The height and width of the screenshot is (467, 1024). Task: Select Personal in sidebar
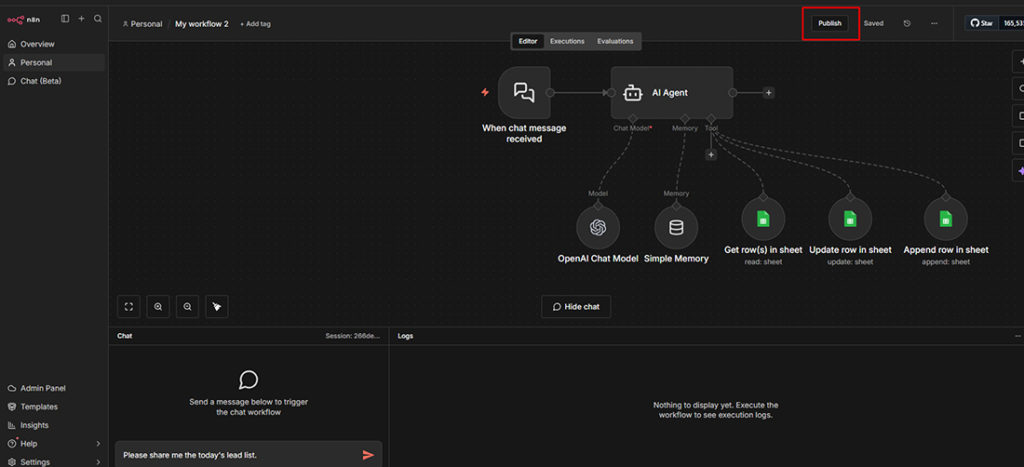tap(54, 63)
